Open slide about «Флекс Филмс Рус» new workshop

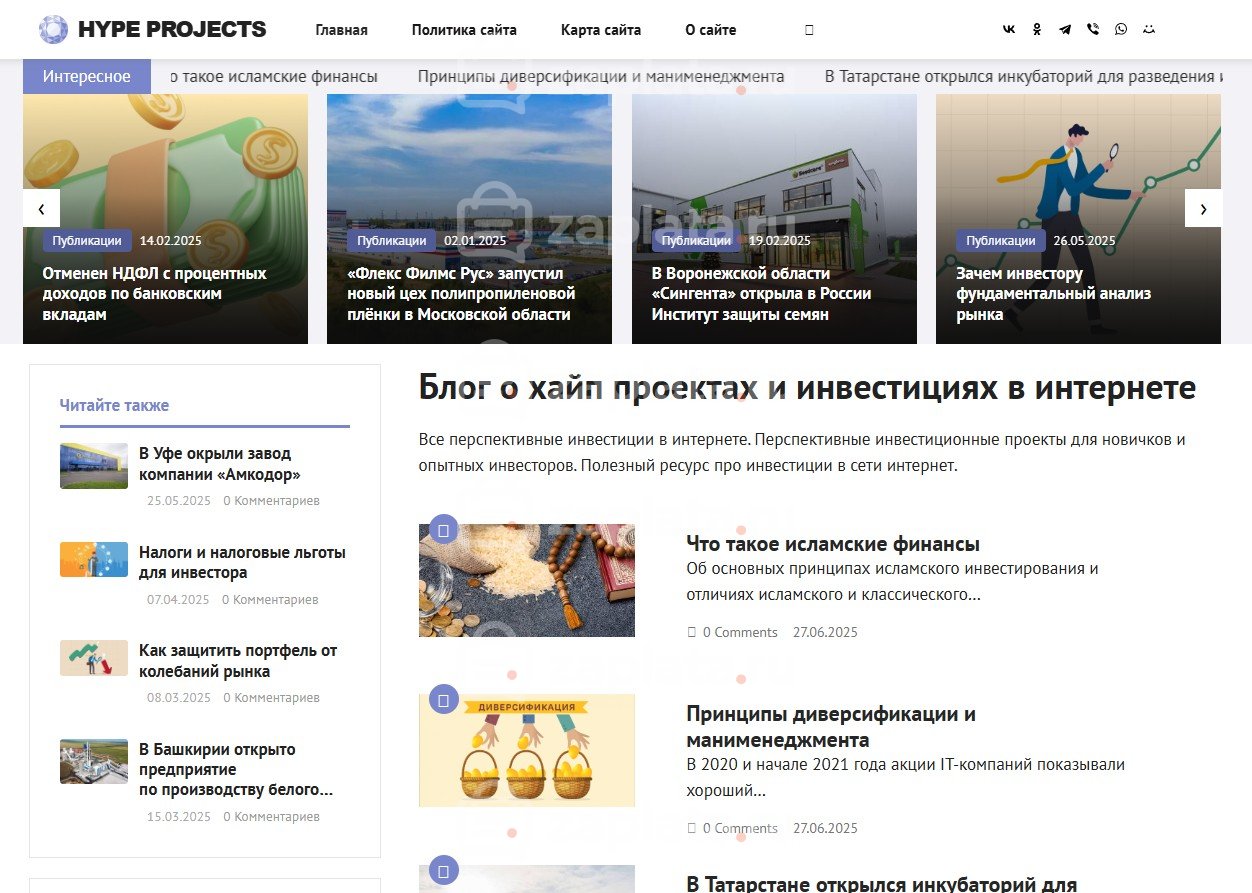pos(461,294)
